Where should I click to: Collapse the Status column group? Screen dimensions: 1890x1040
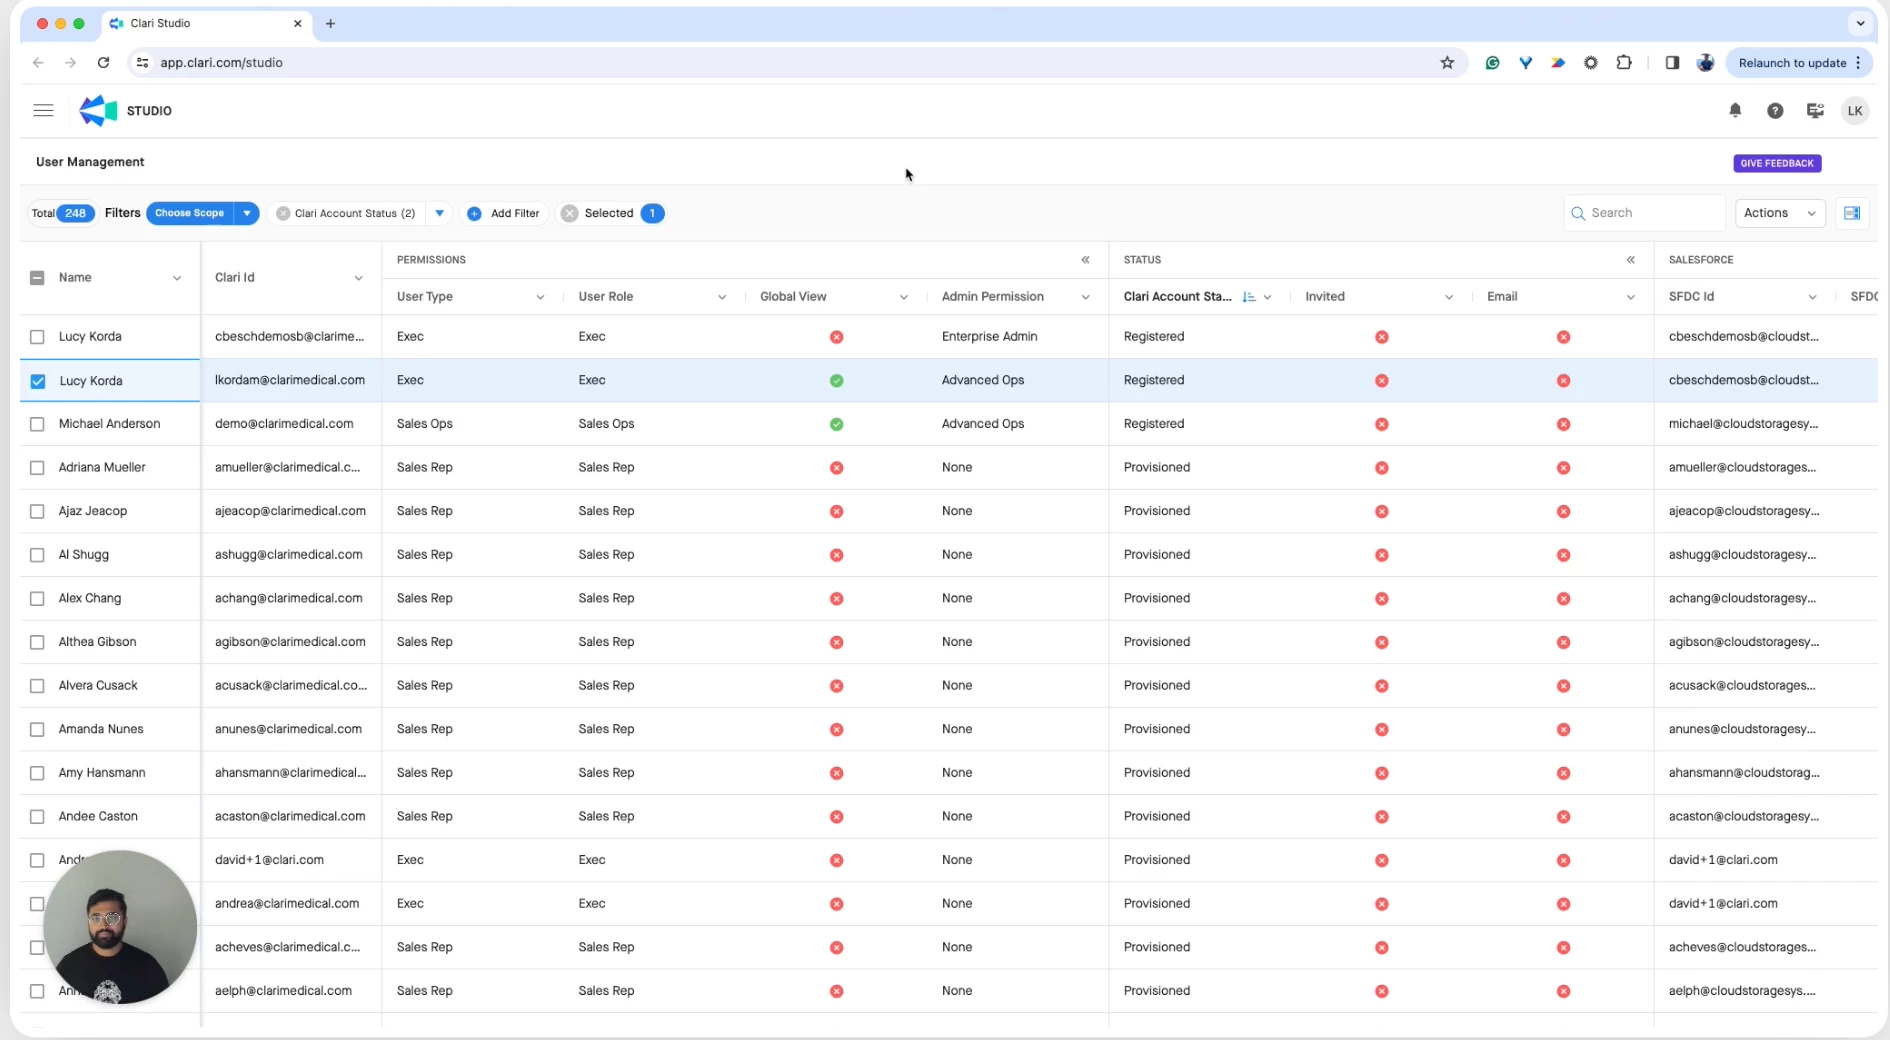1630,260
